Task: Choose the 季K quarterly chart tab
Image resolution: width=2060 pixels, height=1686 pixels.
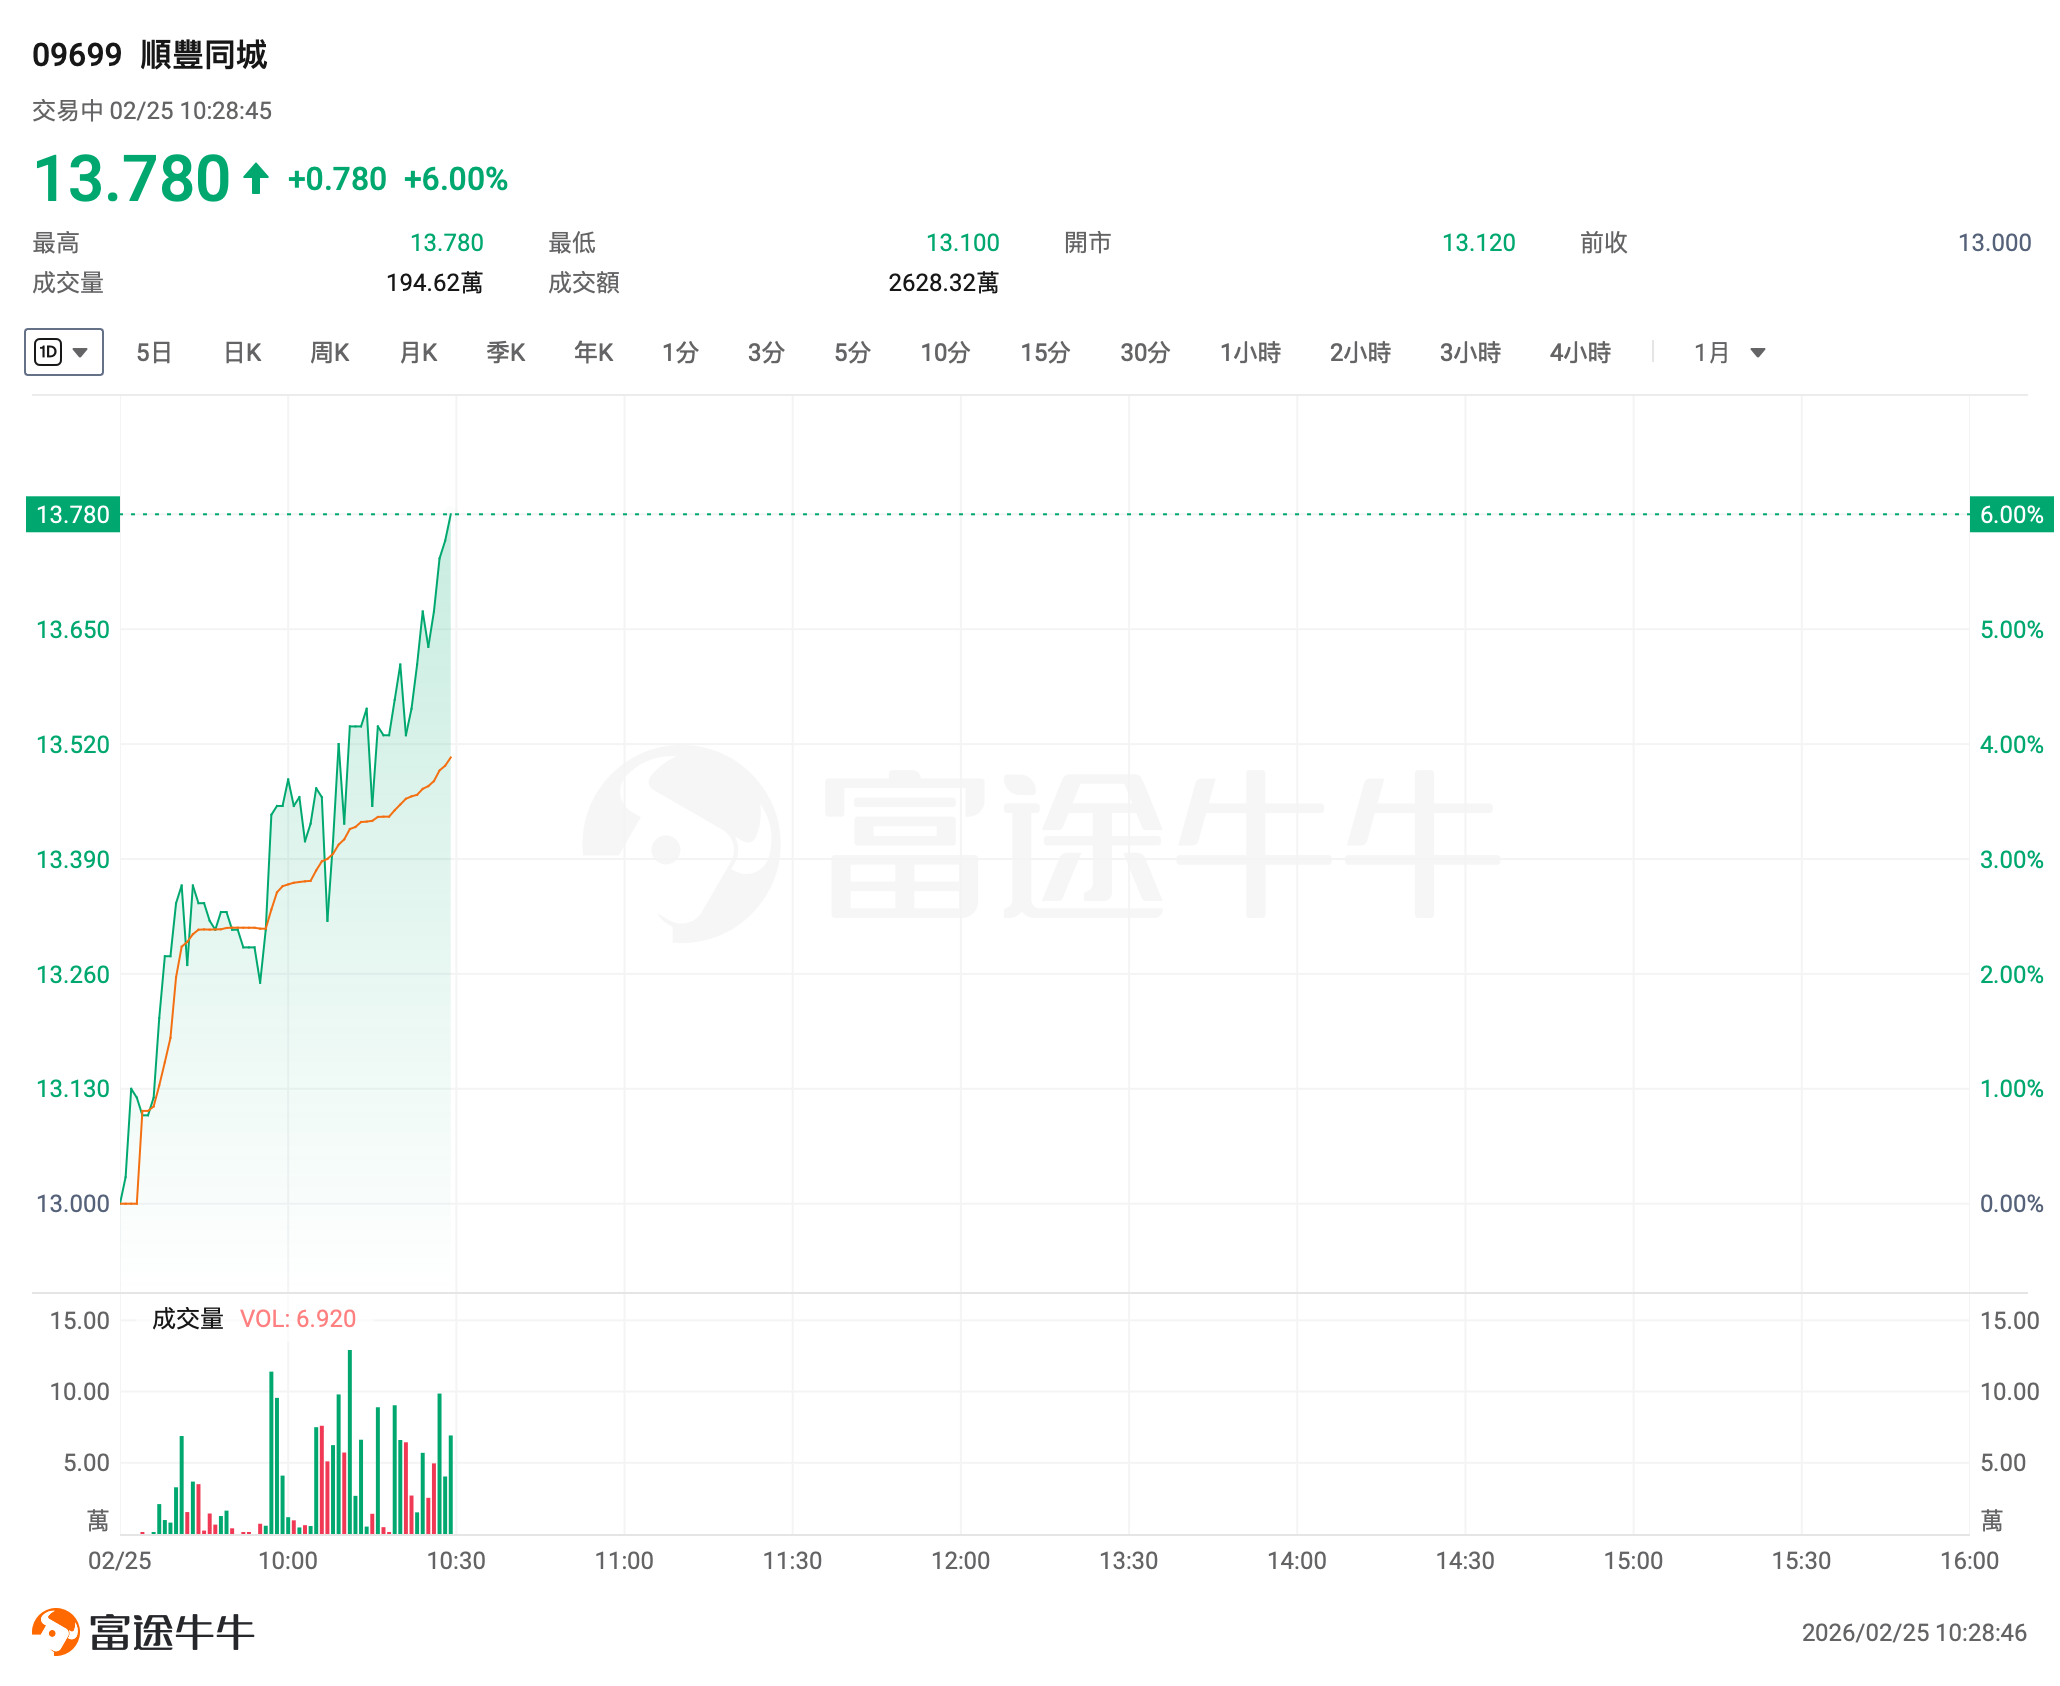Action: coord(505,353)
